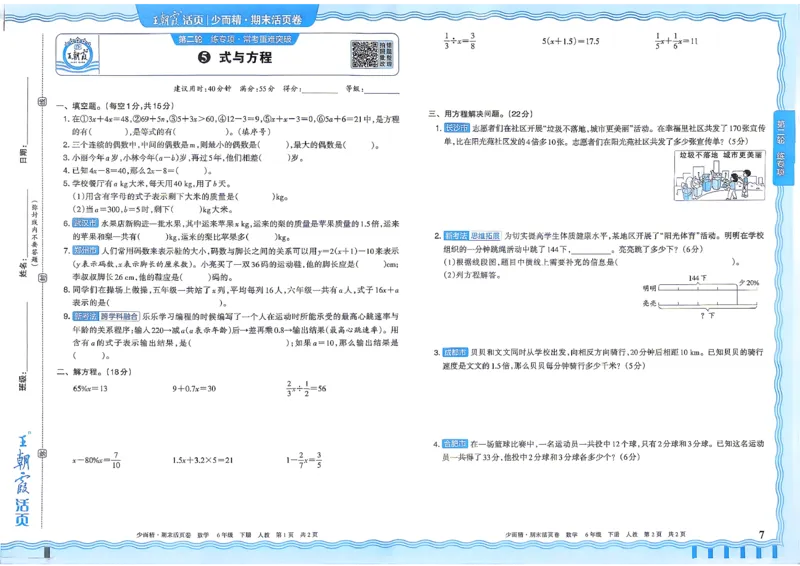
Task: Click the page number 7 in the corner
Action: 761,534
